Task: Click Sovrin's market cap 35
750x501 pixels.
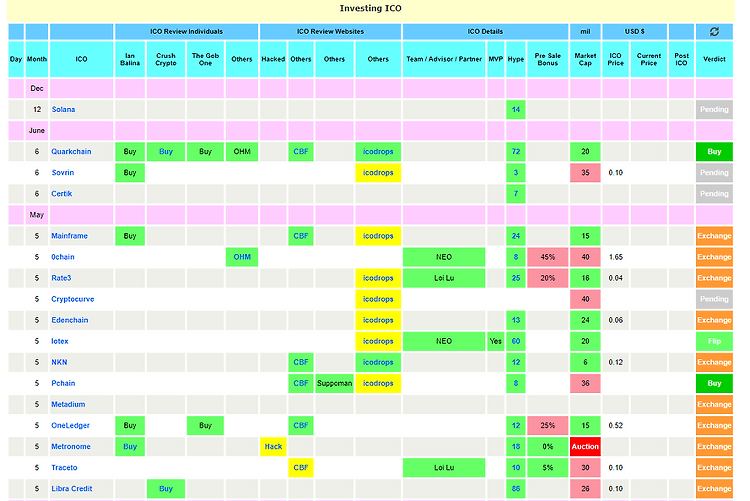Action: 585,173
